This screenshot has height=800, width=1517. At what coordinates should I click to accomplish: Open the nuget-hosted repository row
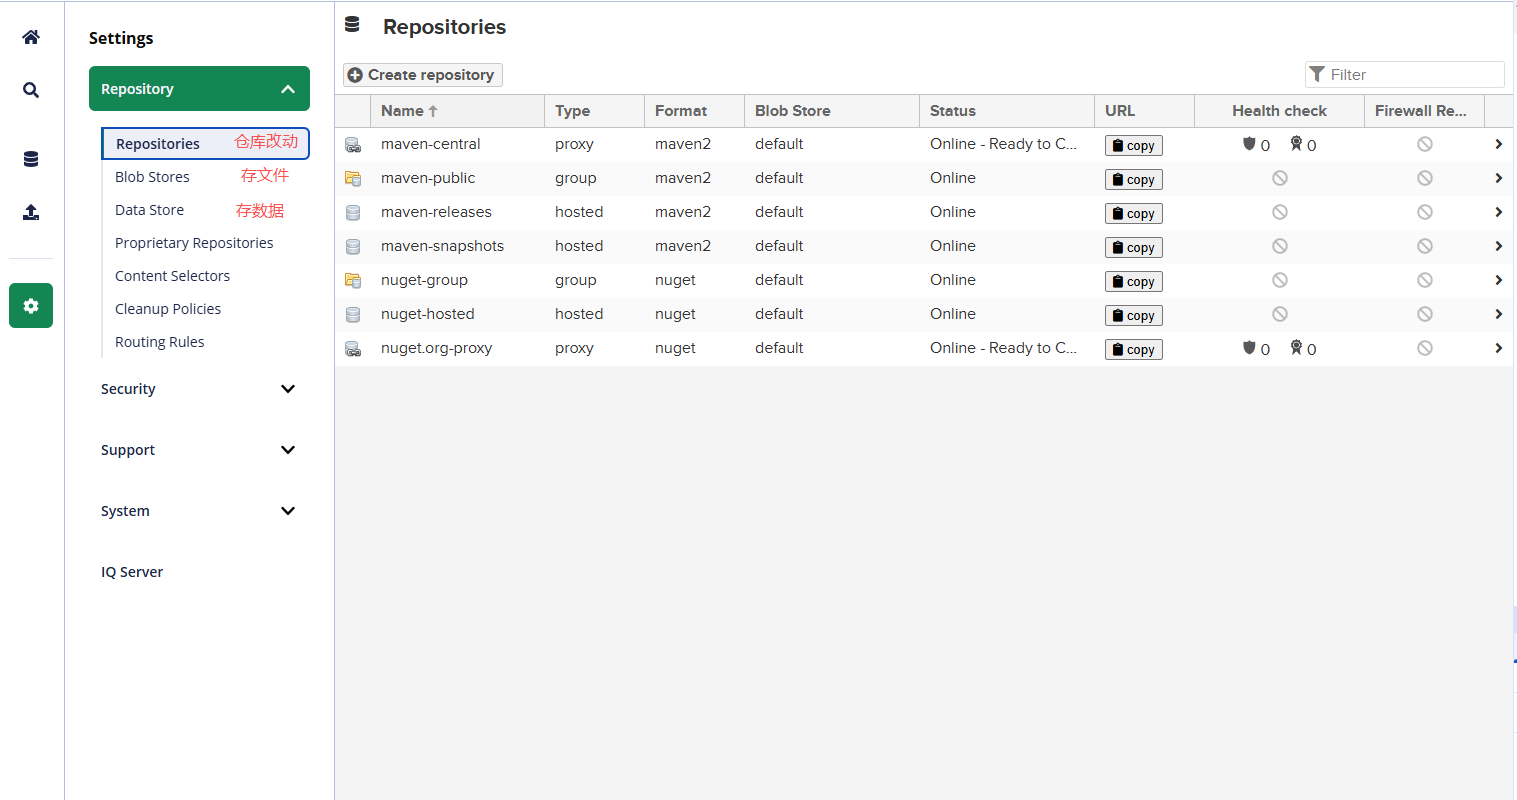(924, 314)
